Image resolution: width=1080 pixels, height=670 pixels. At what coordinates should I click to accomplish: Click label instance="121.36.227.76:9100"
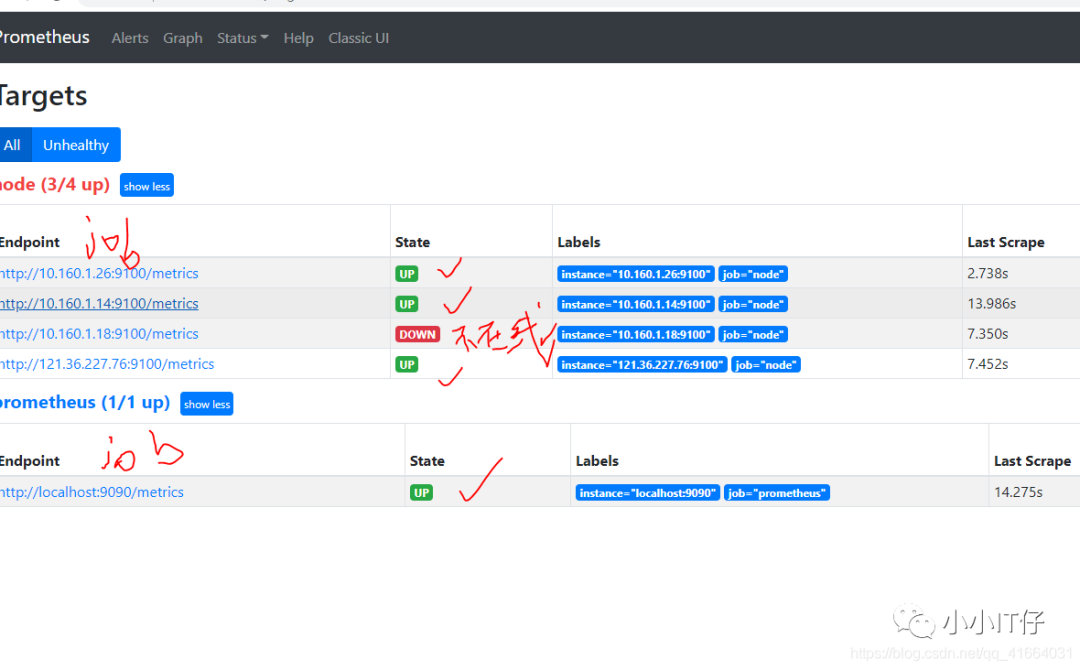pyautogui.click(x=642, y=365)
